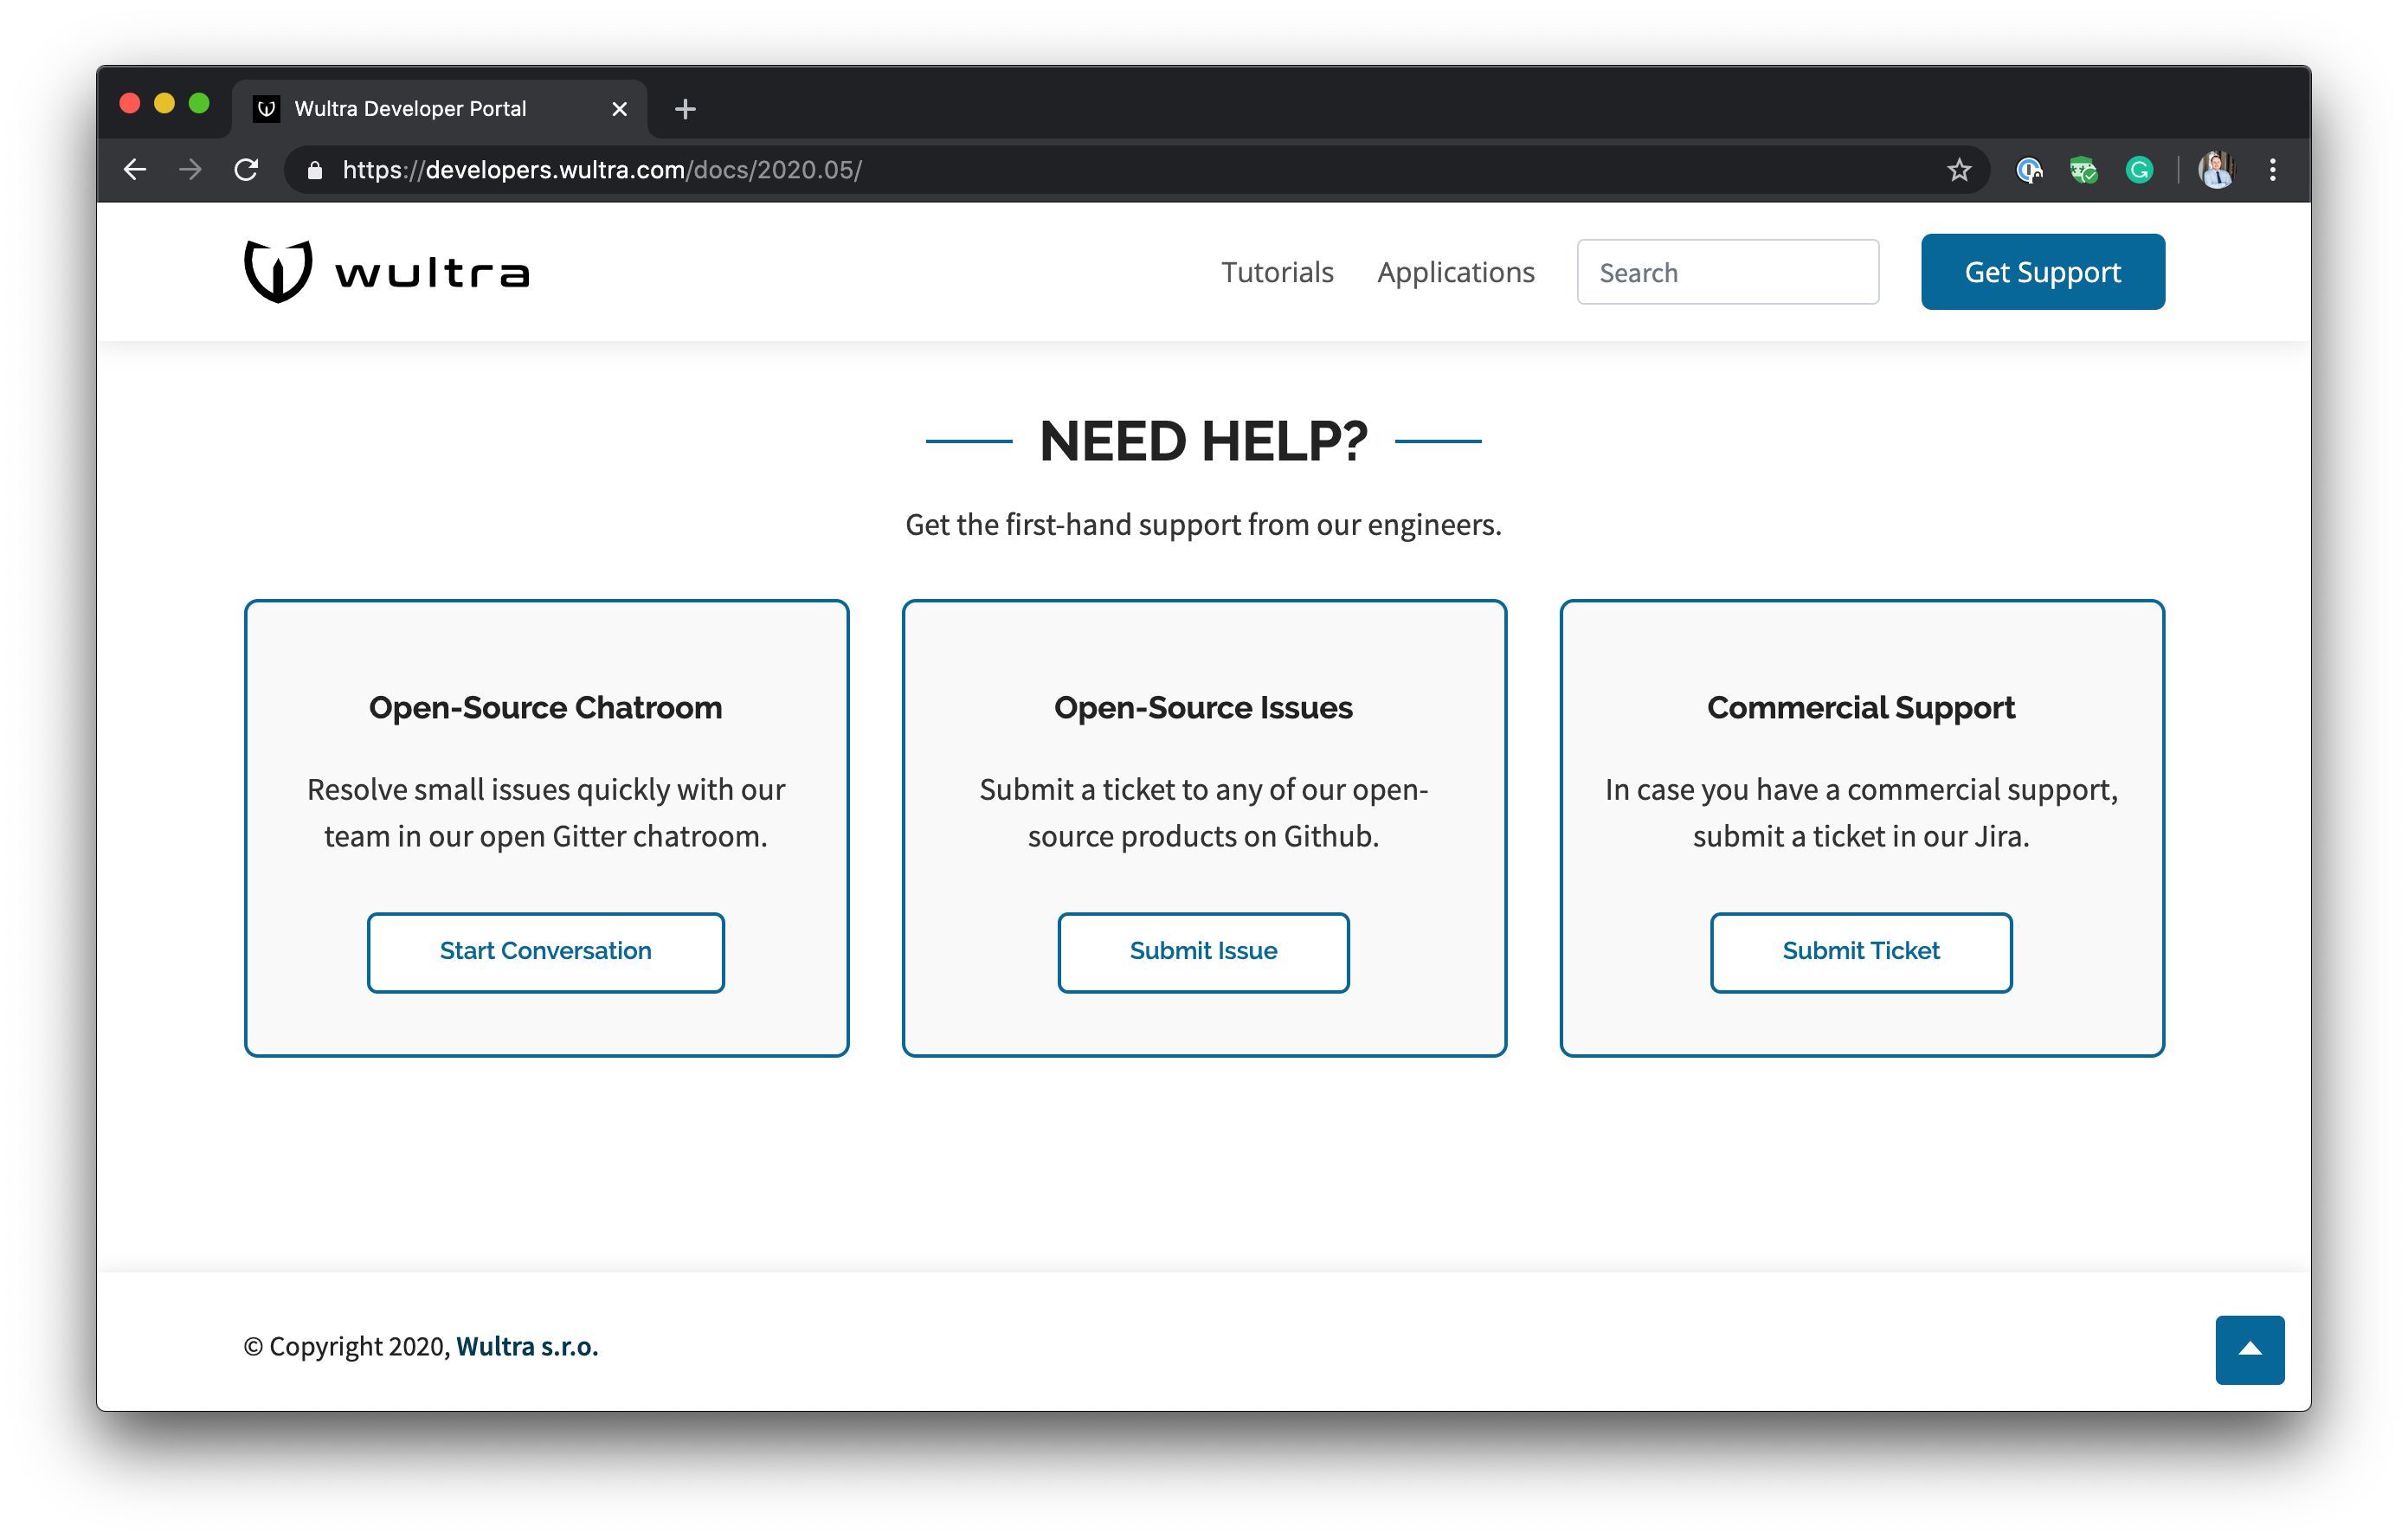
Task: Click Start Conversation for the Gitter chatroom
Action: point(546,951)
